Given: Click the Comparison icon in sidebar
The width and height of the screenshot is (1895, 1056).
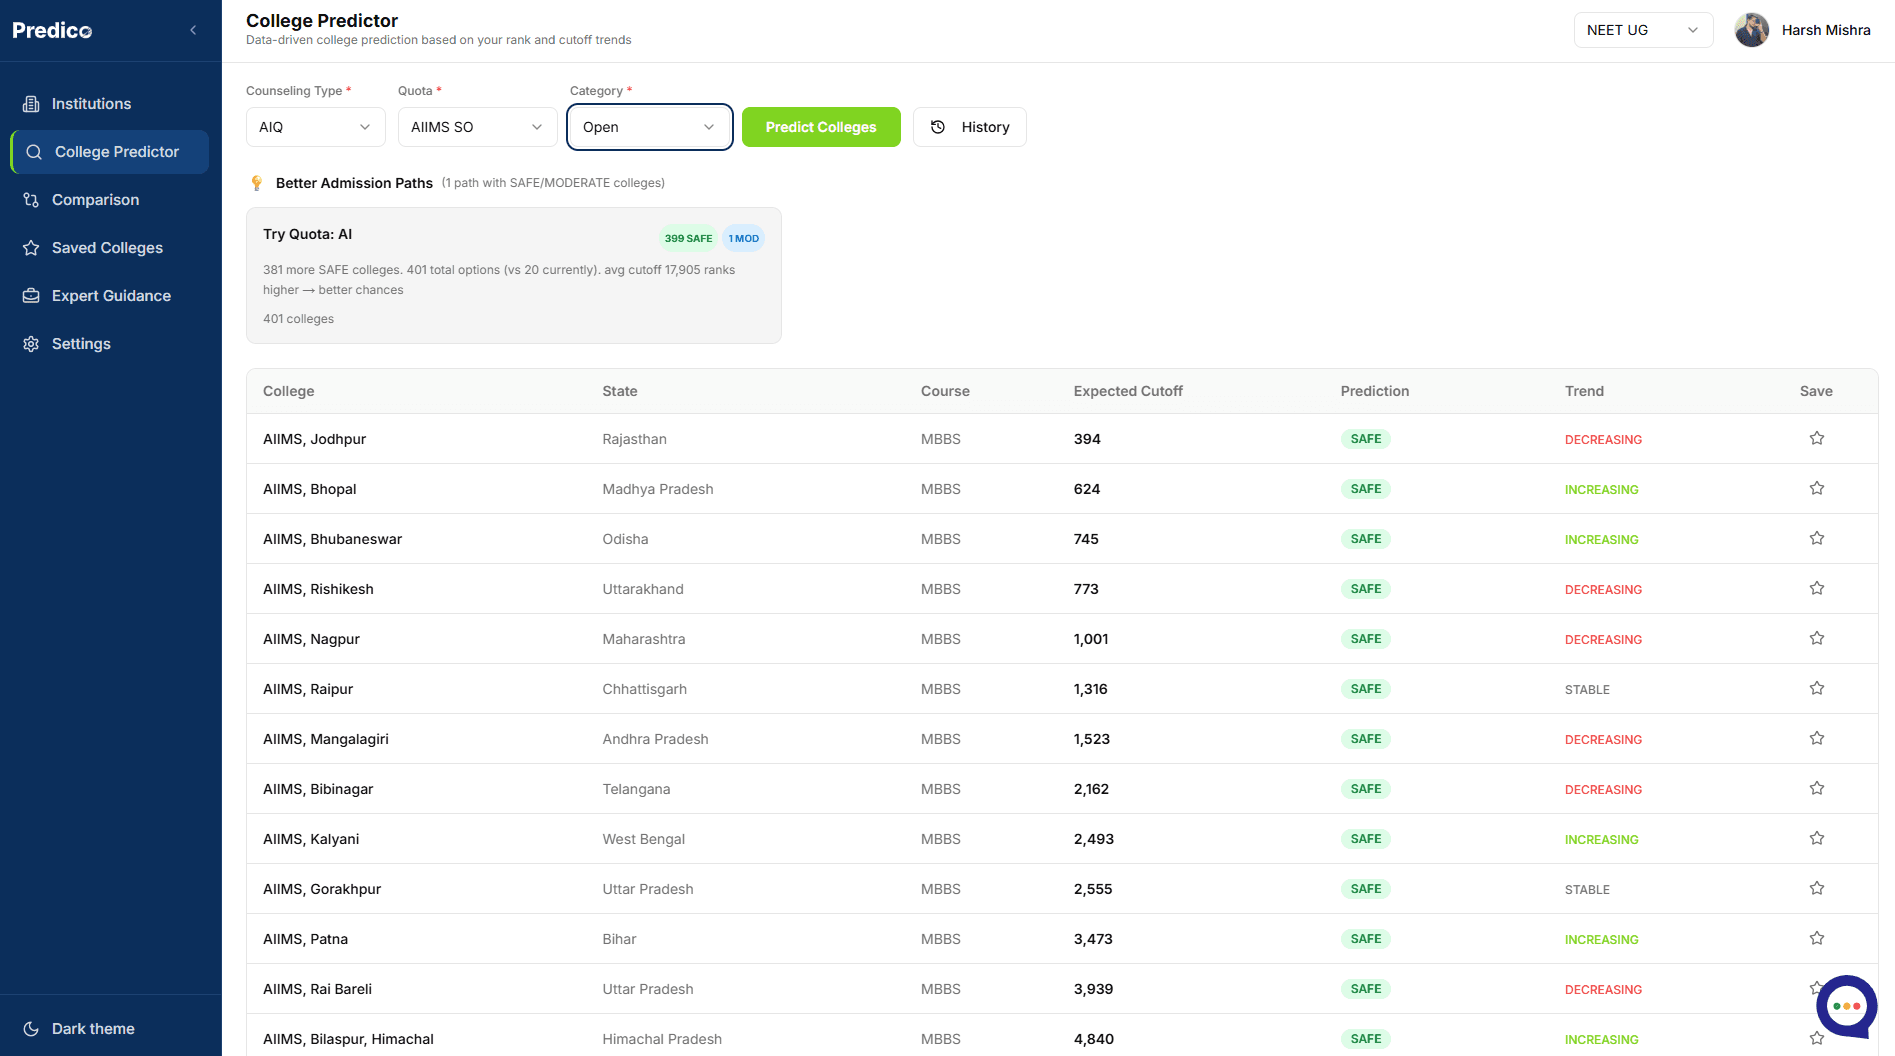Looking at the screenshot, I should point(31,200).
